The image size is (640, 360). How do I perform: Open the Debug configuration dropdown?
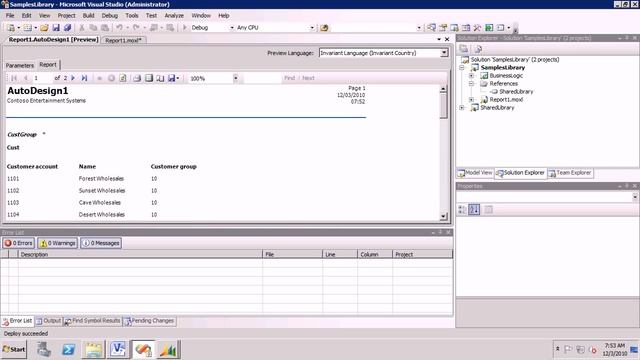tap(232, 28)
